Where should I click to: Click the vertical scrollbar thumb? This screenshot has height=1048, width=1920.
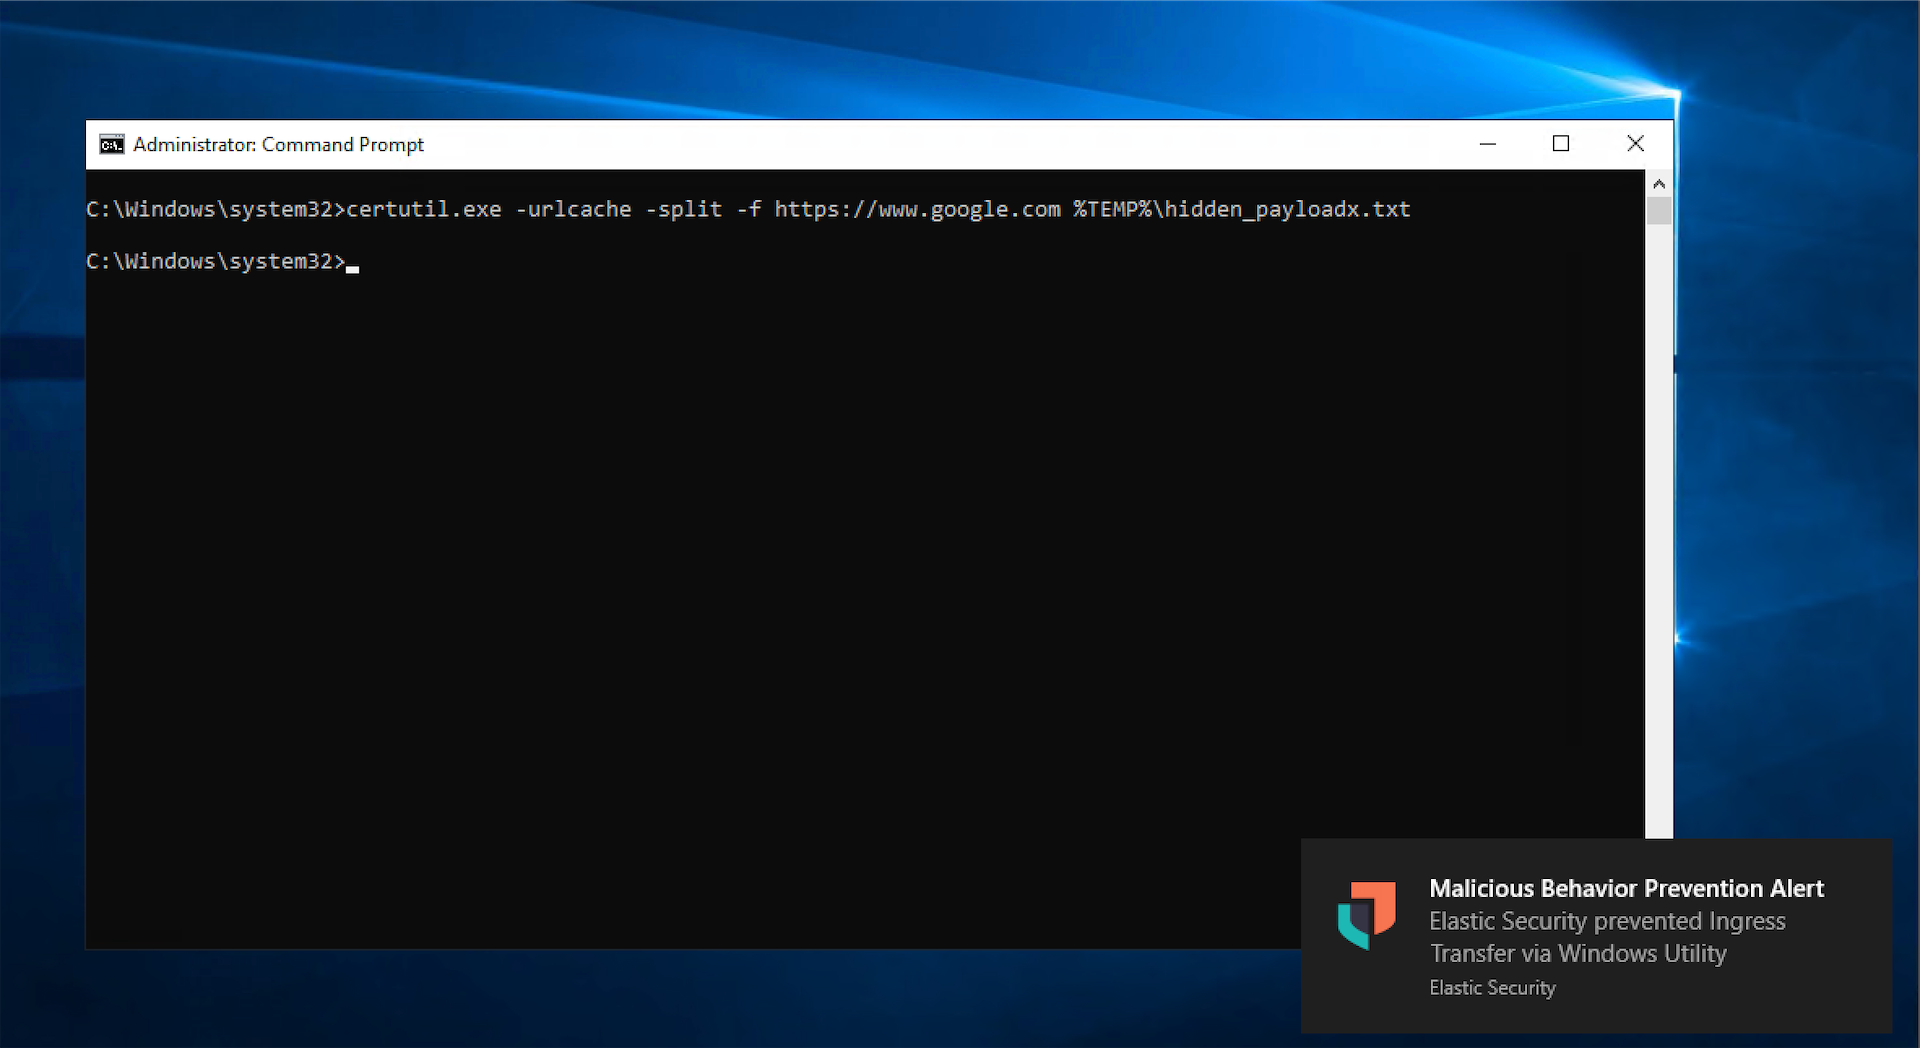[x=1659, y=211]
